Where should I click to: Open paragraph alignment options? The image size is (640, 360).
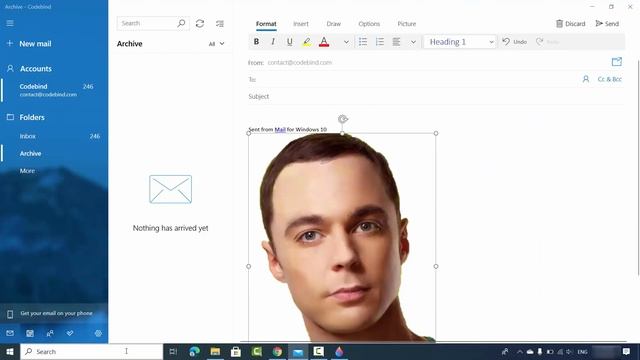(x=396, y=42)
